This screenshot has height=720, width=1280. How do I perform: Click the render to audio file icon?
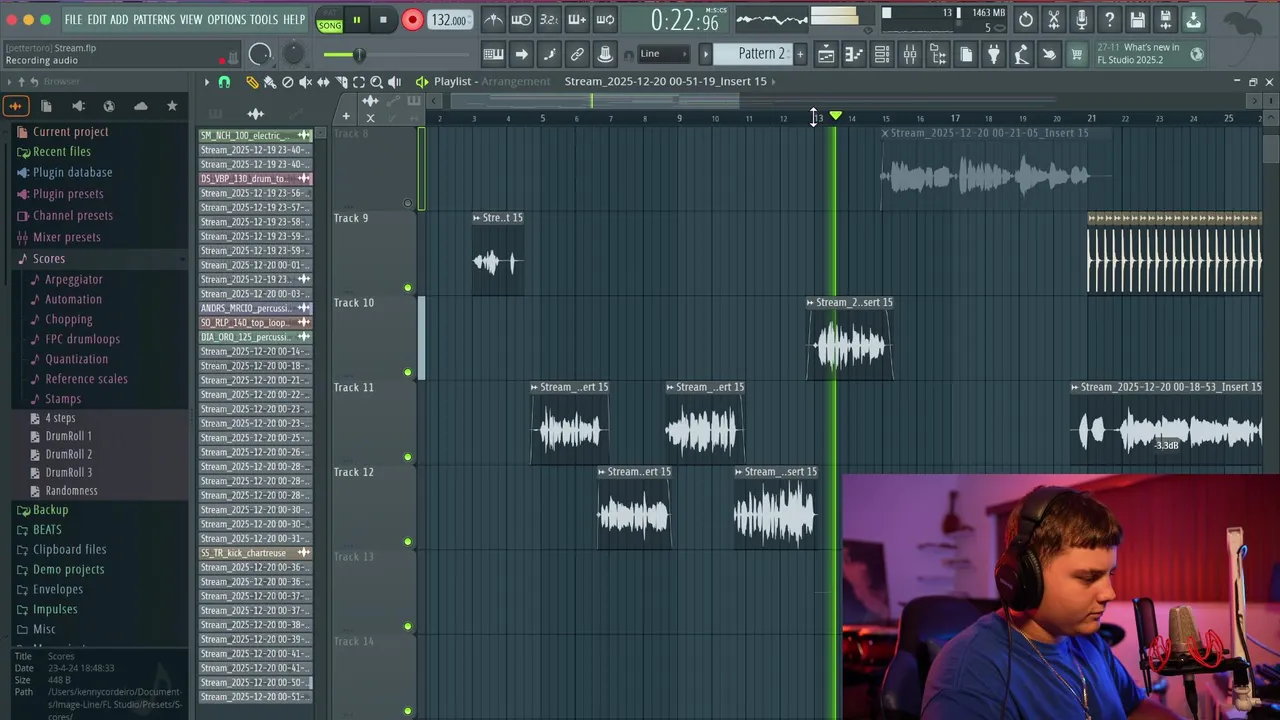tap(1166, 20)
